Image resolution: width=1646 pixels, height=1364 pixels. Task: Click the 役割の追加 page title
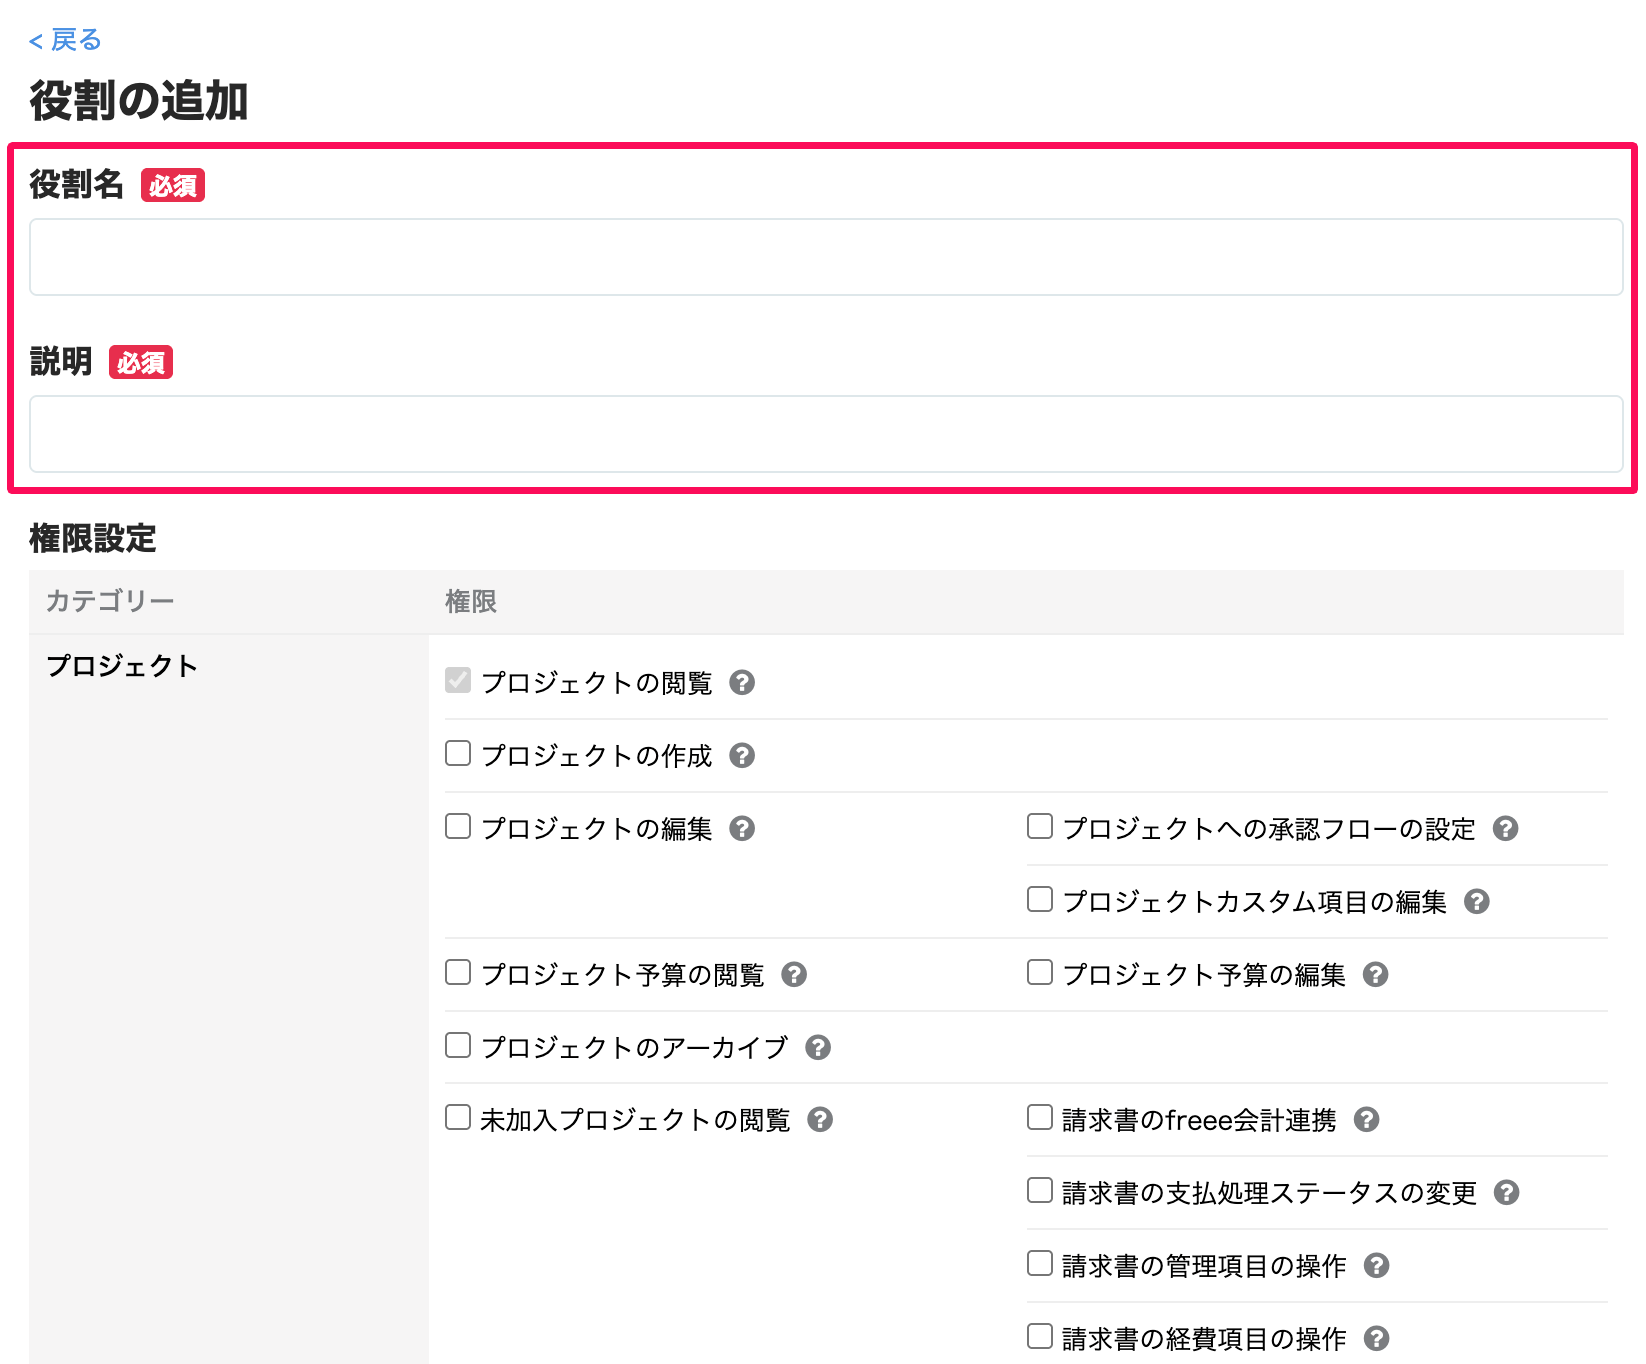139,101
